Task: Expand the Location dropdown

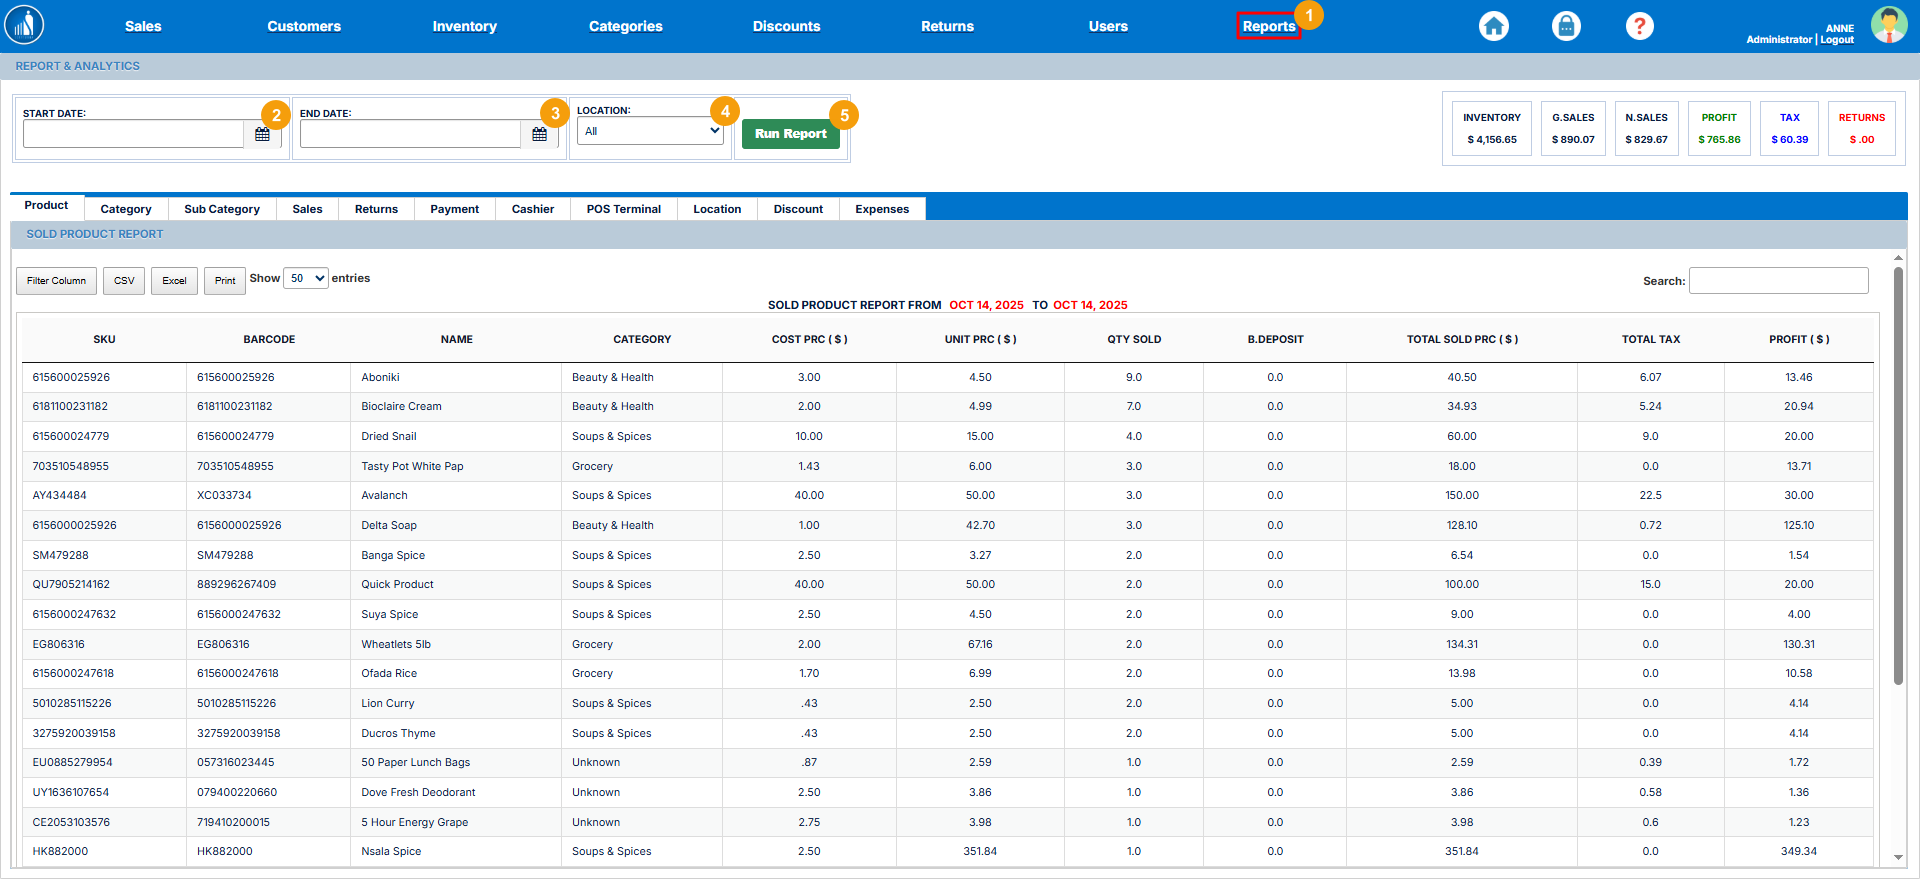Action: click(x=650, y=131)
